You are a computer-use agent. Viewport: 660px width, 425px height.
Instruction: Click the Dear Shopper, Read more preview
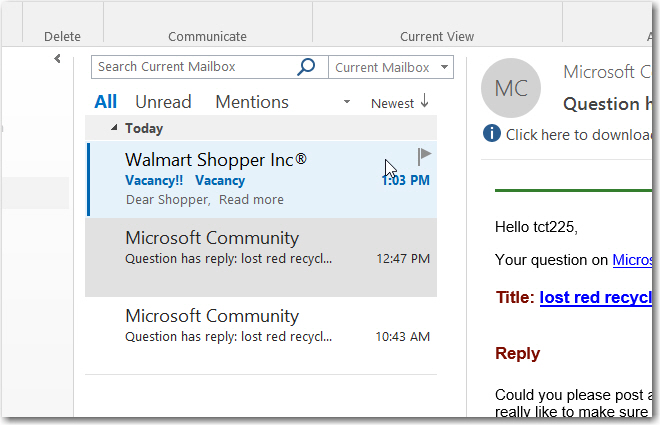[x=205, y=199]
